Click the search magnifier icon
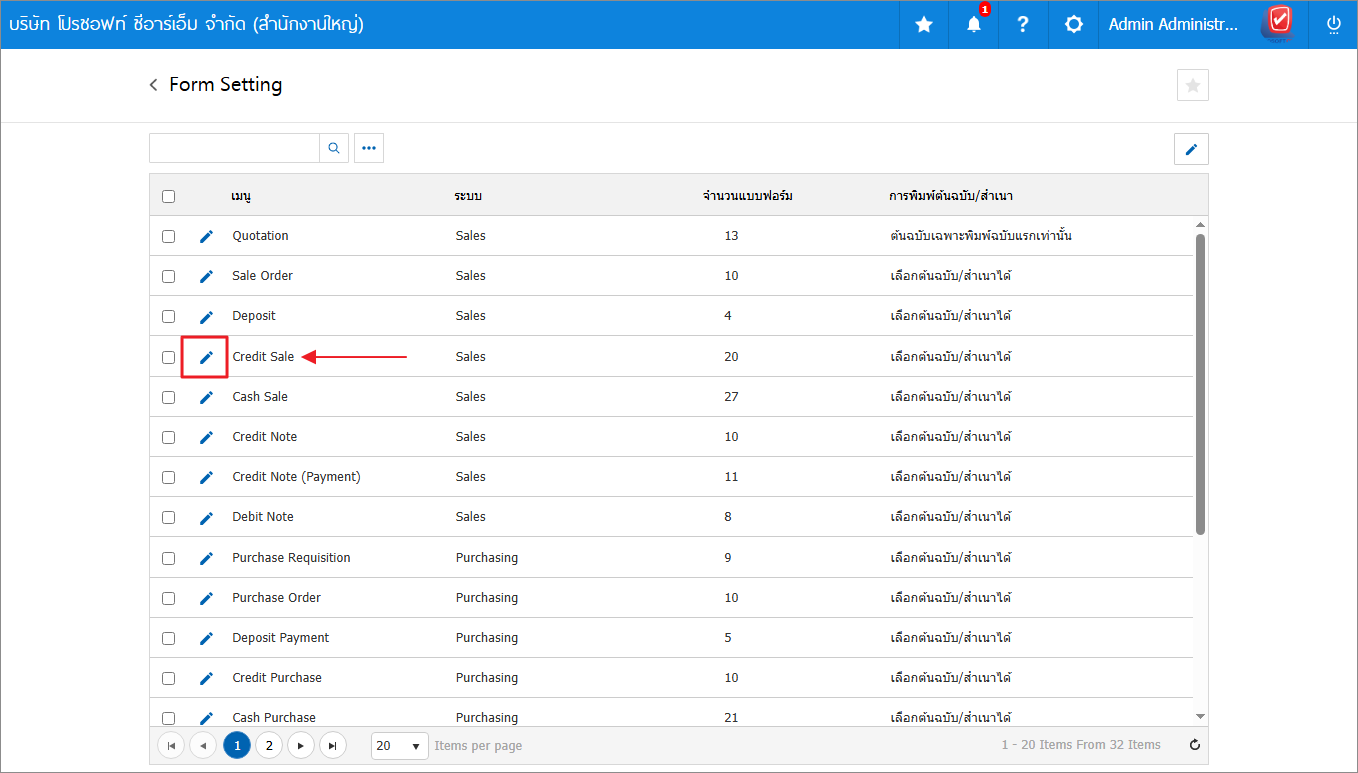The image size is (1358, 773). click(334, 148)
